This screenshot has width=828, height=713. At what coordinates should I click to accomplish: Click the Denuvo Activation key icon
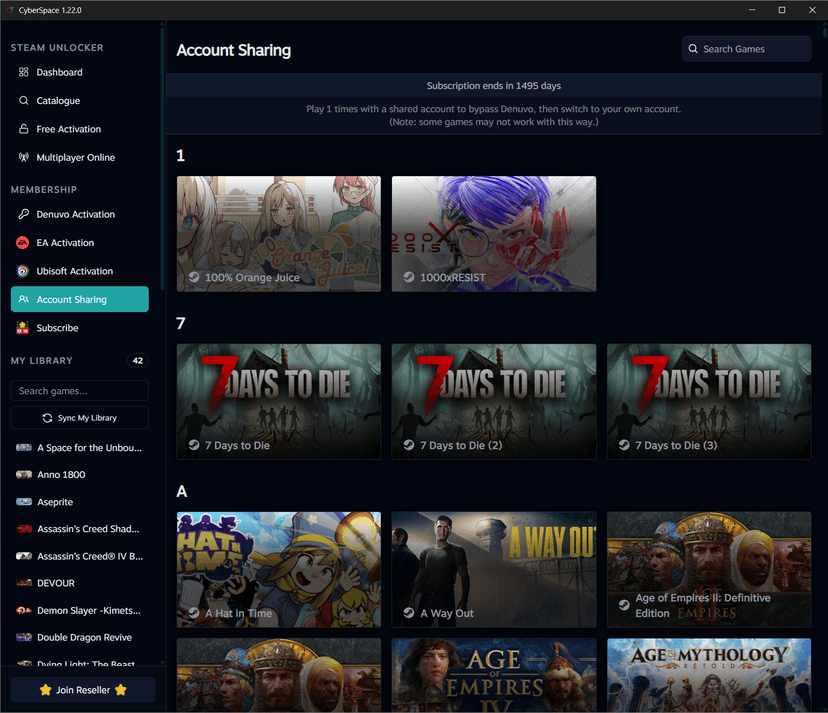coord(24,215)
